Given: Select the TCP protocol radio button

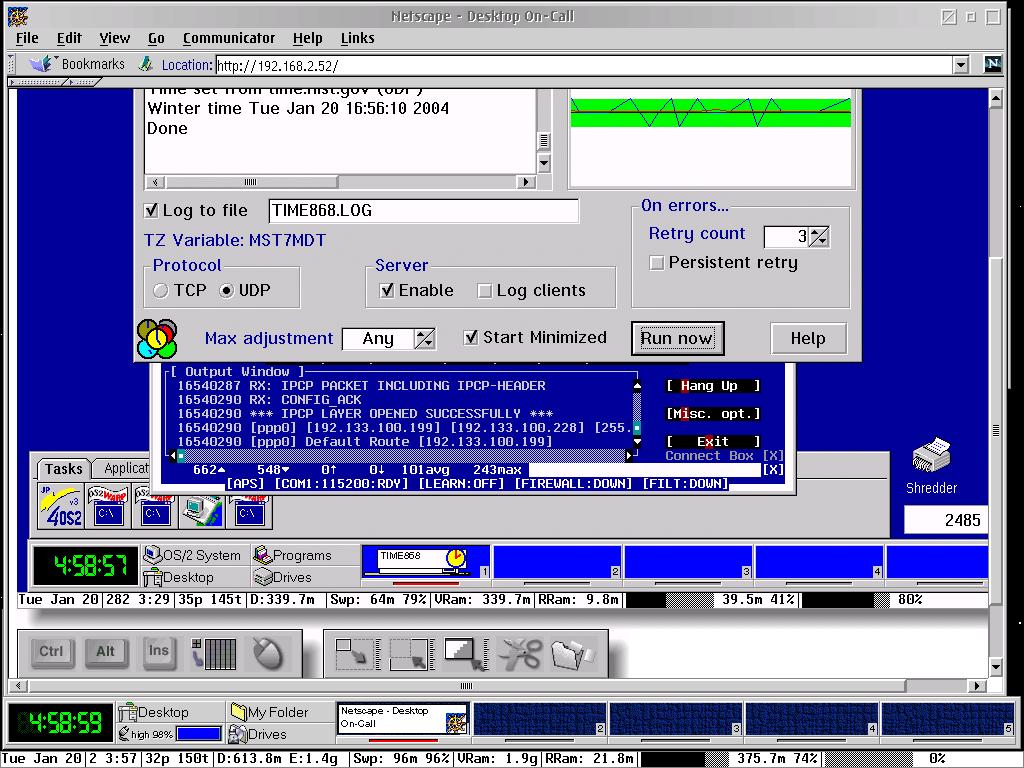Looking at the screenshot, I should (161, 290).
